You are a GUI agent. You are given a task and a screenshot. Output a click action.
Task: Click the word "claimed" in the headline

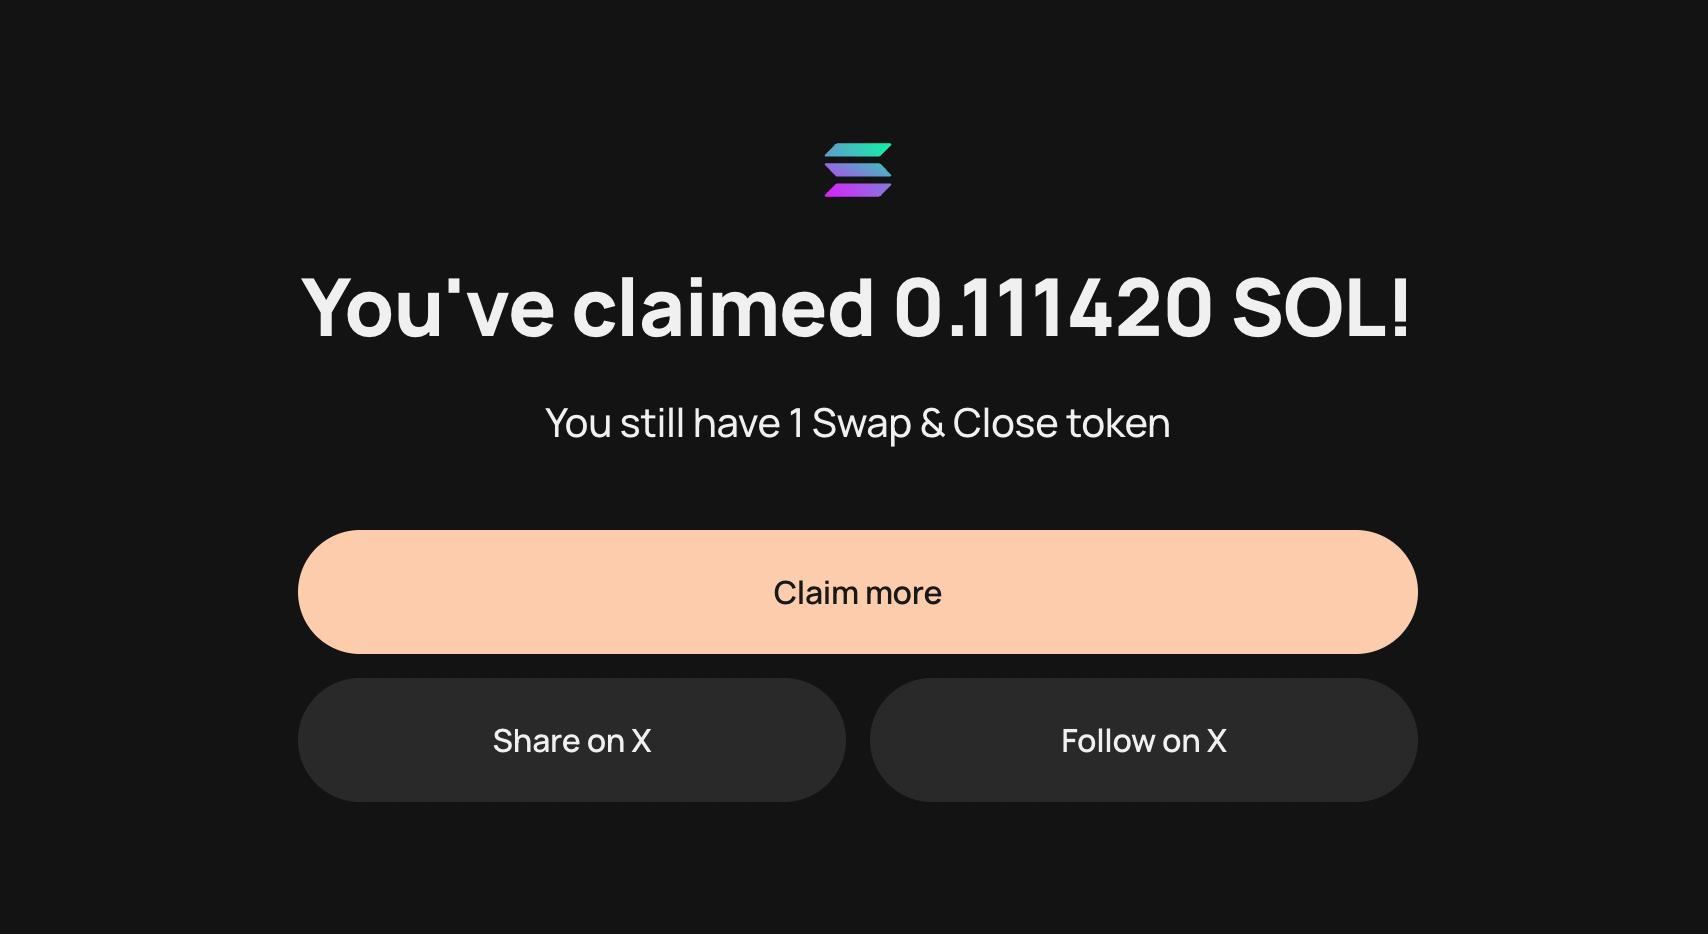[723, 308]
